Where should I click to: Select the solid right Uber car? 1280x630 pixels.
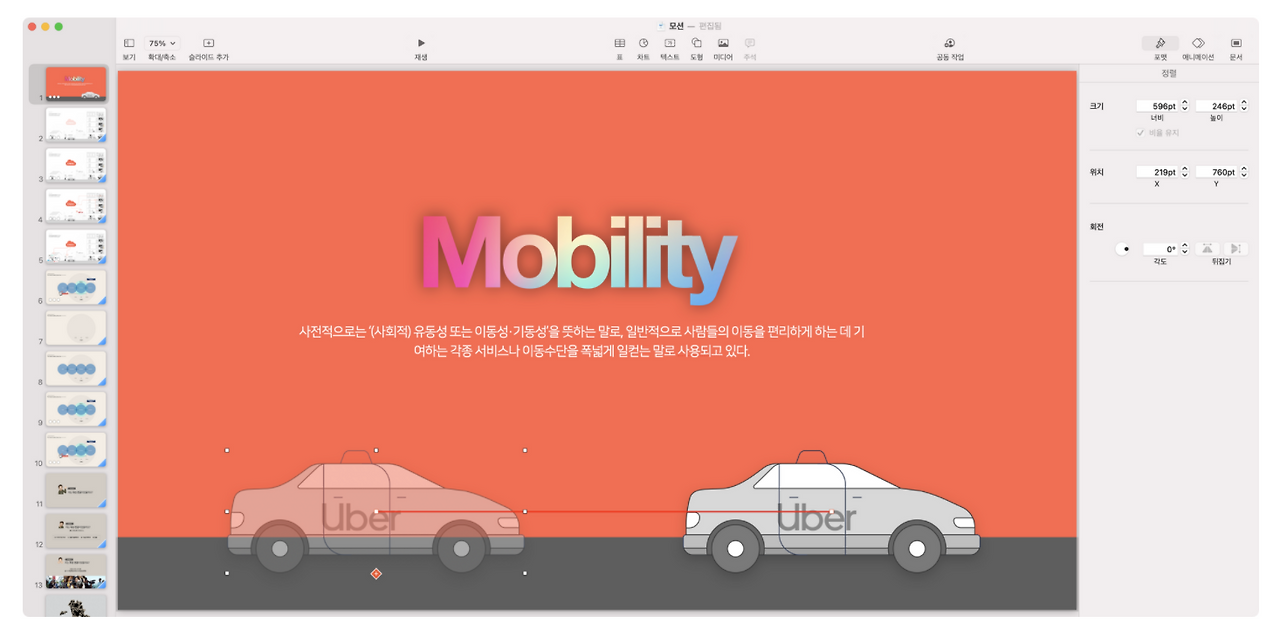click(832, 513)
